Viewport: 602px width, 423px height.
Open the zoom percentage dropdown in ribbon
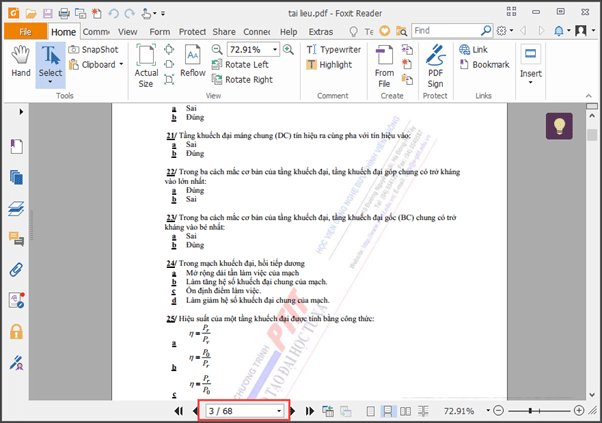coord(277,49)
